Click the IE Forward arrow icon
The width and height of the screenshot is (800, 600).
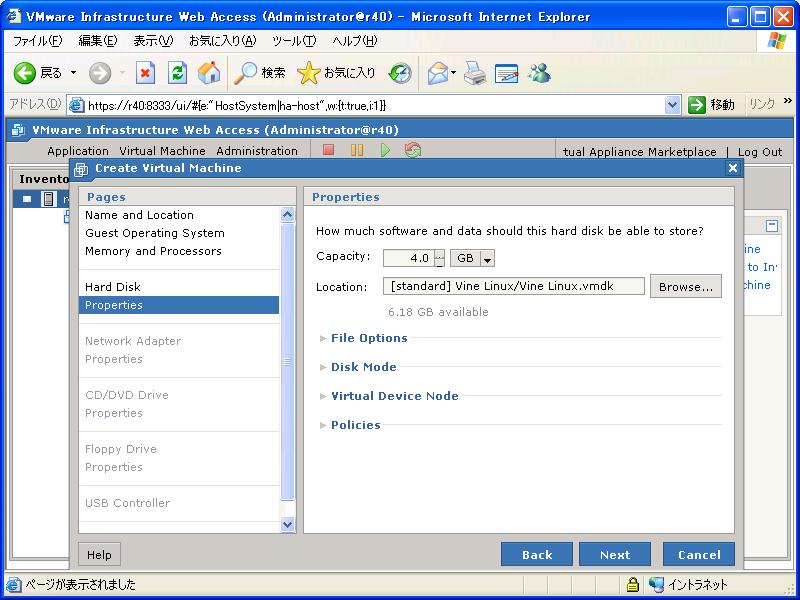[x=99, y=73]
